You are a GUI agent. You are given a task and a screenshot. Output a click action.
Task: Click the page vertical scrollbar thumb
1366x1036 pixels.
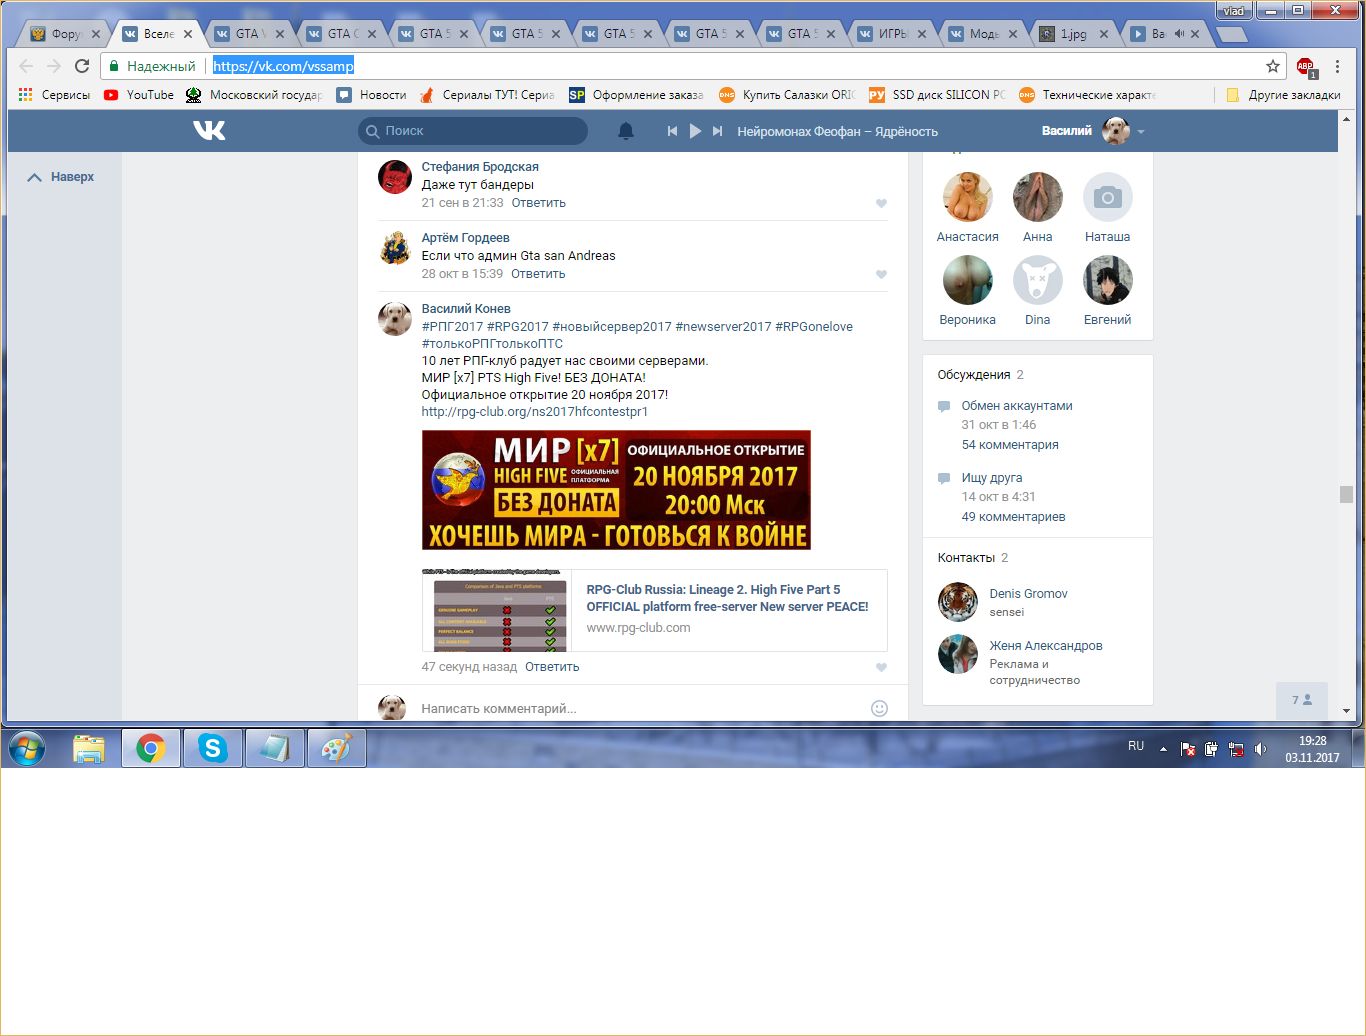pos(1346,494)
